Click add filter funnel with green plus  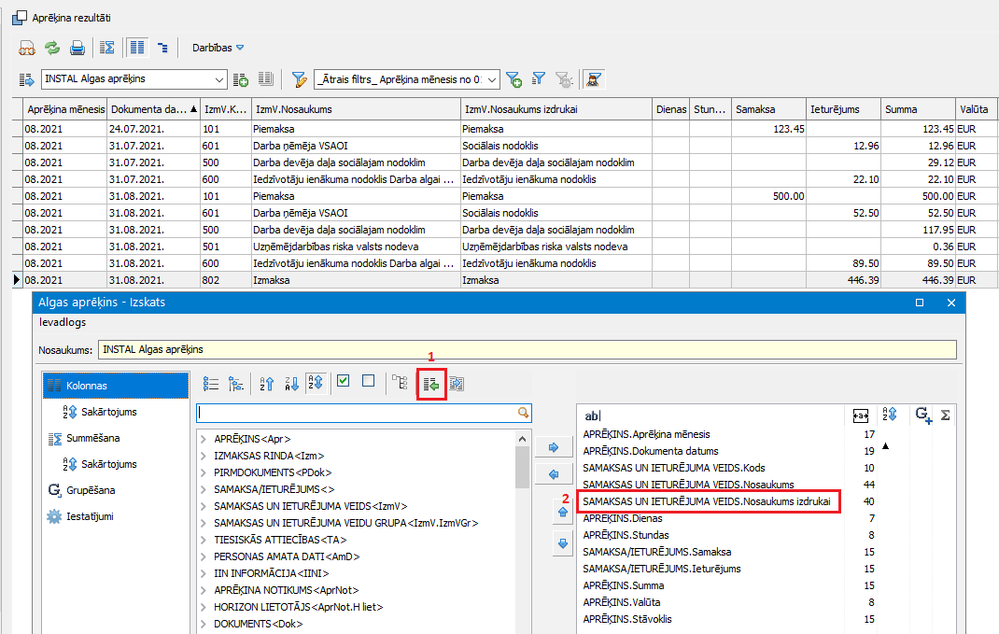(x=514, y=80)
